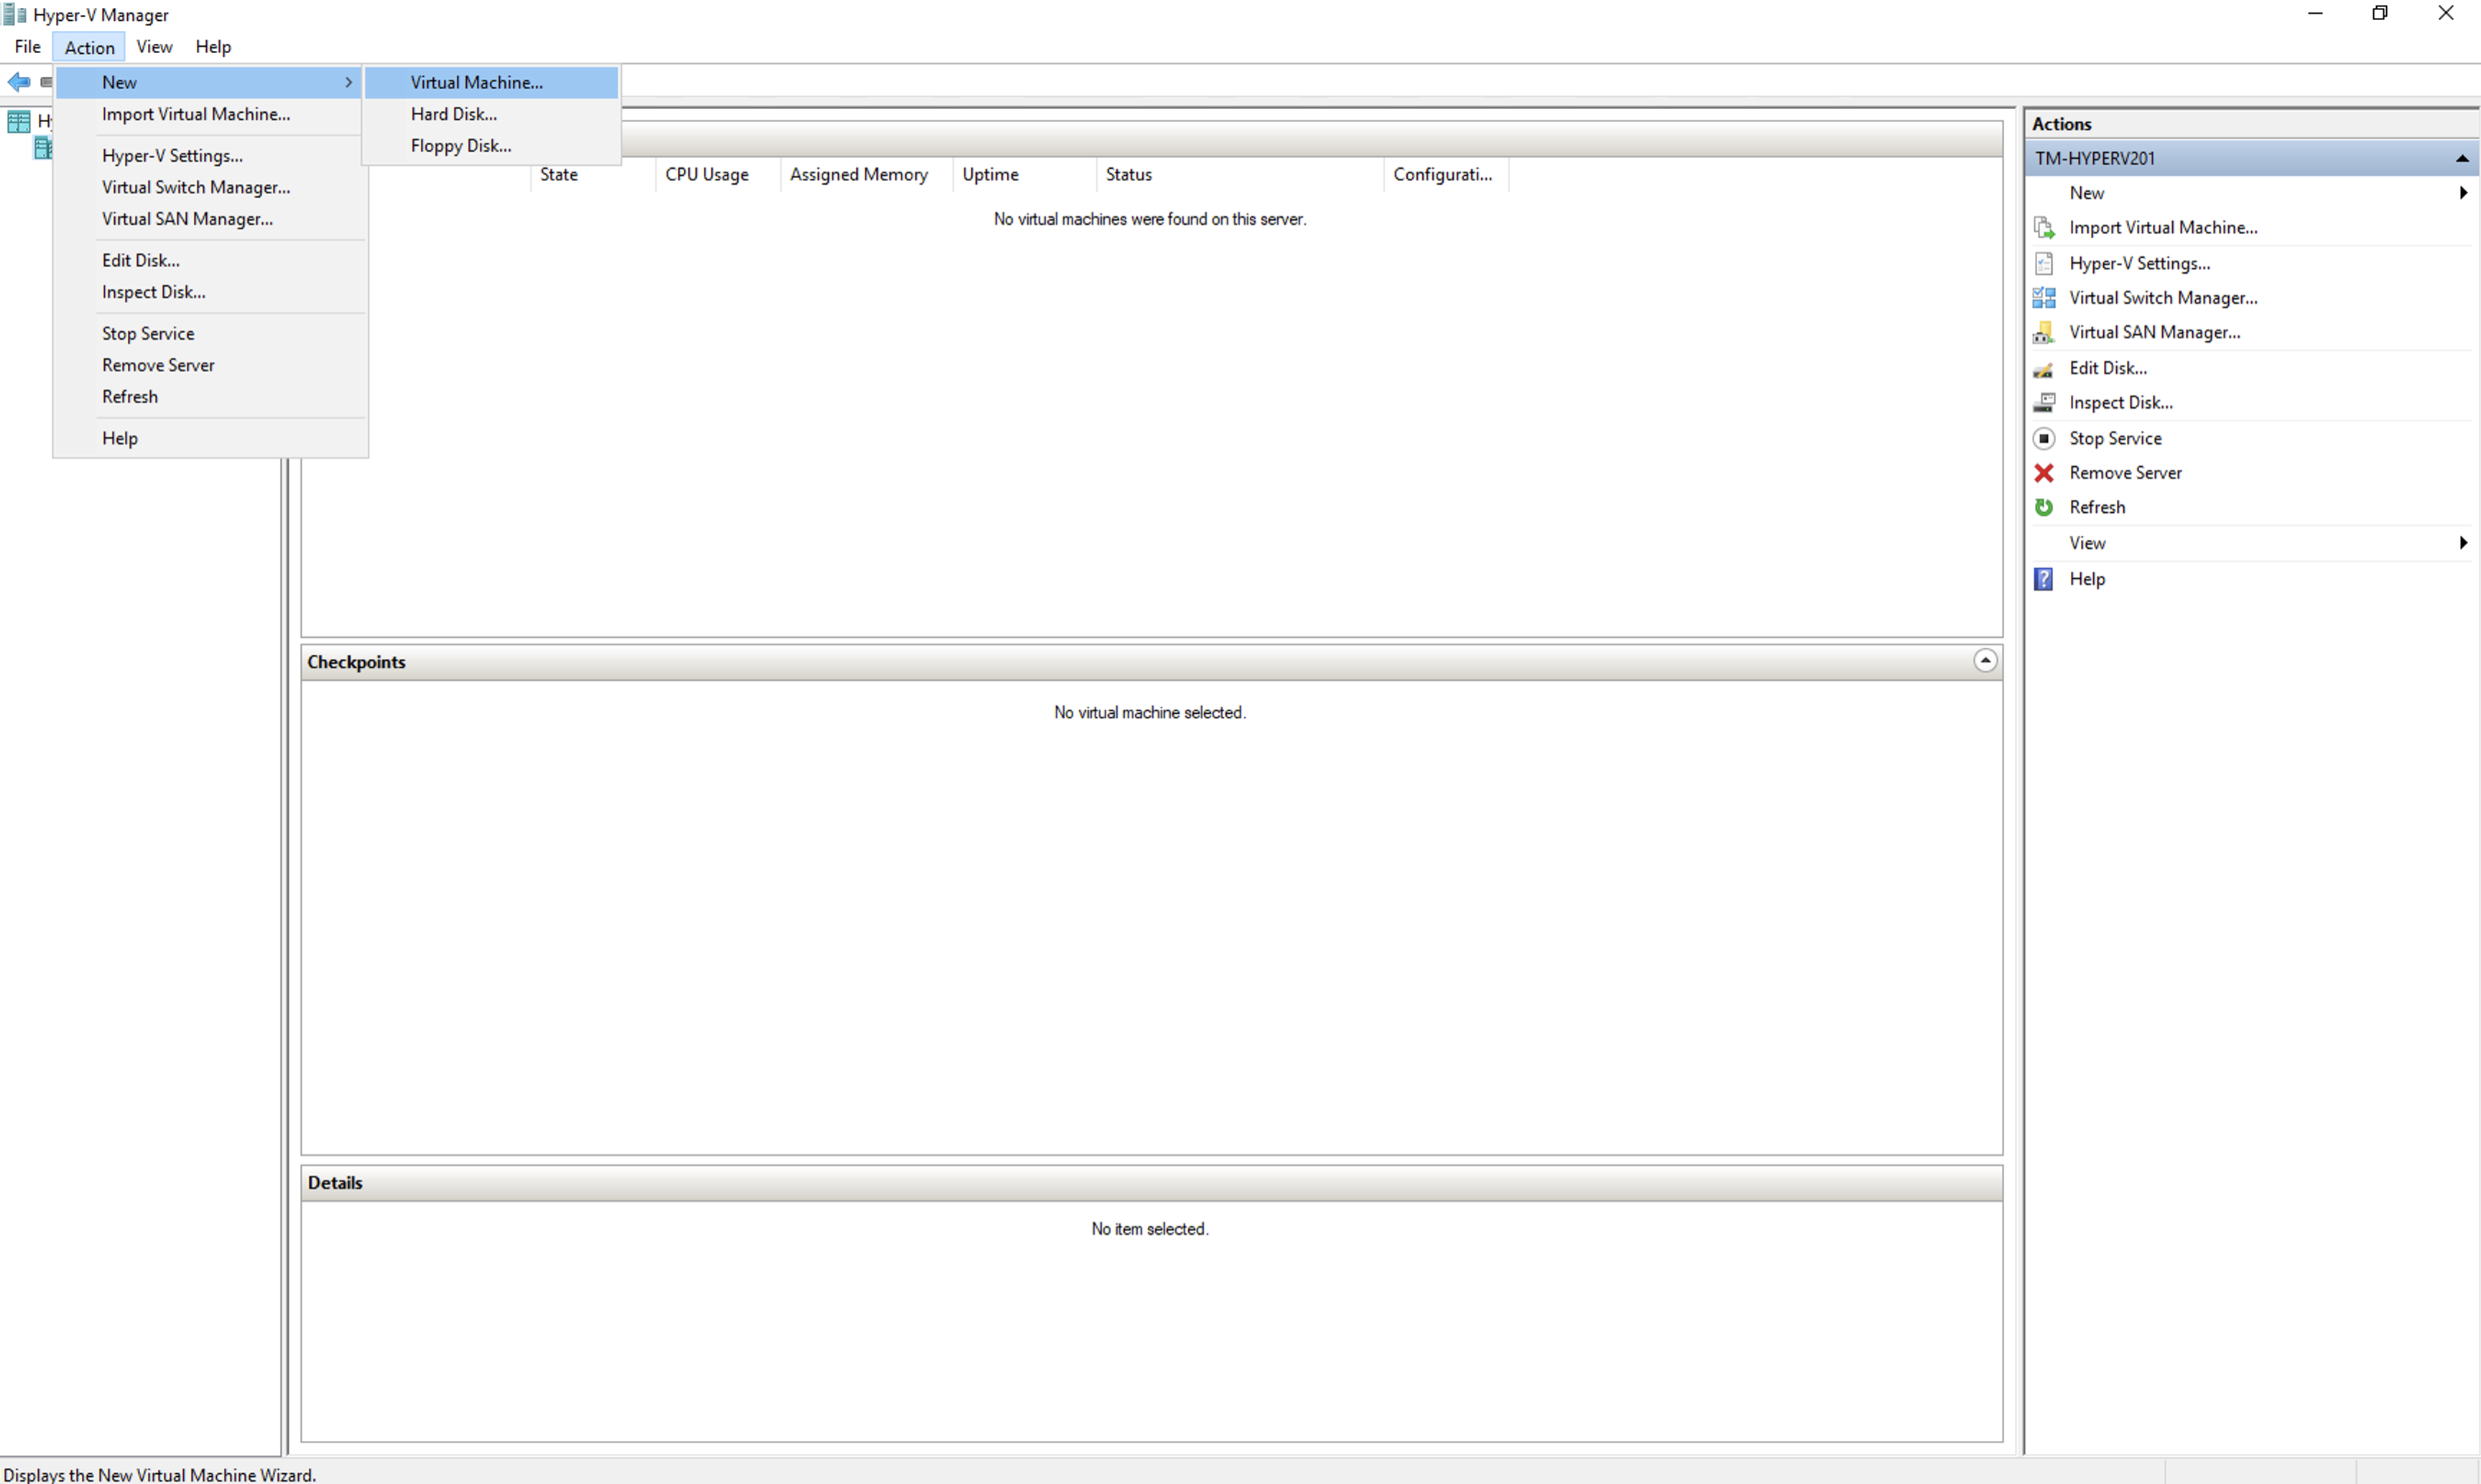Open Virtual SAN Manager via its Actions icon
The width and height of the screenshot is (2481, 1484).
(2044, 332)
